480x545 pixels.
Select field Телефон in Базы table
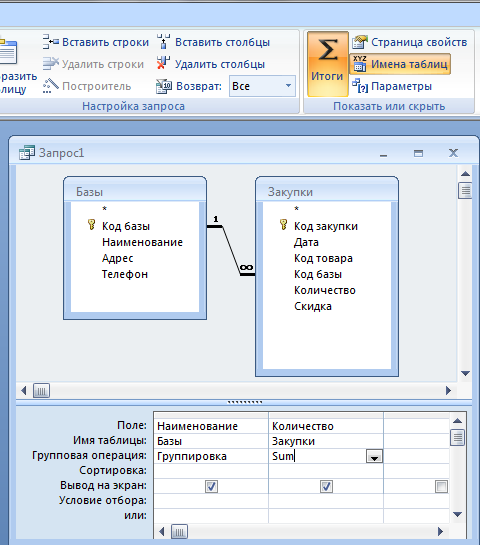coord(125,274)
